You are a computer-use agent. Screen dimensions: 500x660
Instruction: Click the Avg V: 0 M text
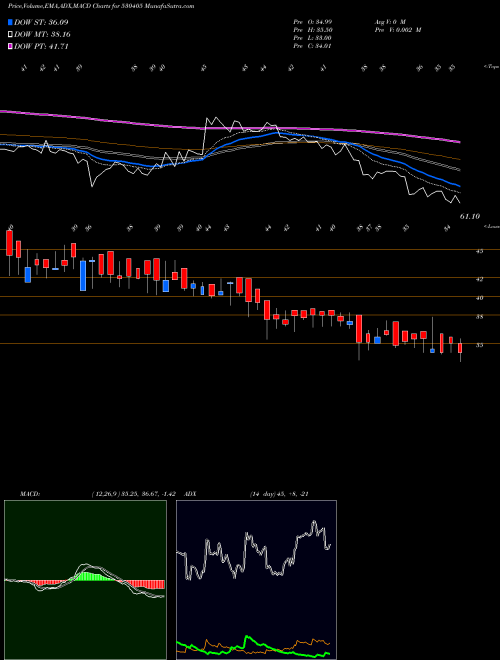[x=389, y=22]
